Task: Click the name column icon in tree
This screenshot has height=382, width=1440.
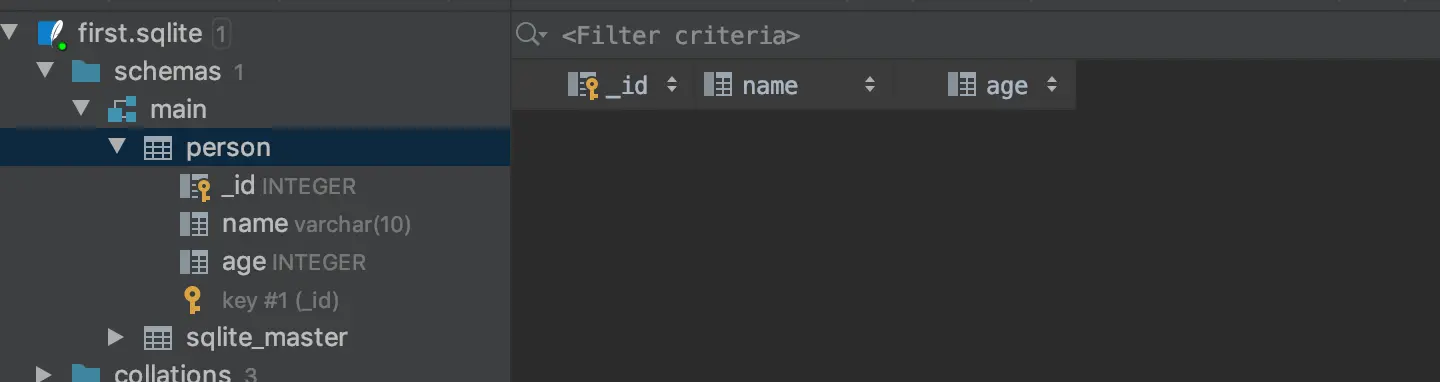Action: point(194,224)
